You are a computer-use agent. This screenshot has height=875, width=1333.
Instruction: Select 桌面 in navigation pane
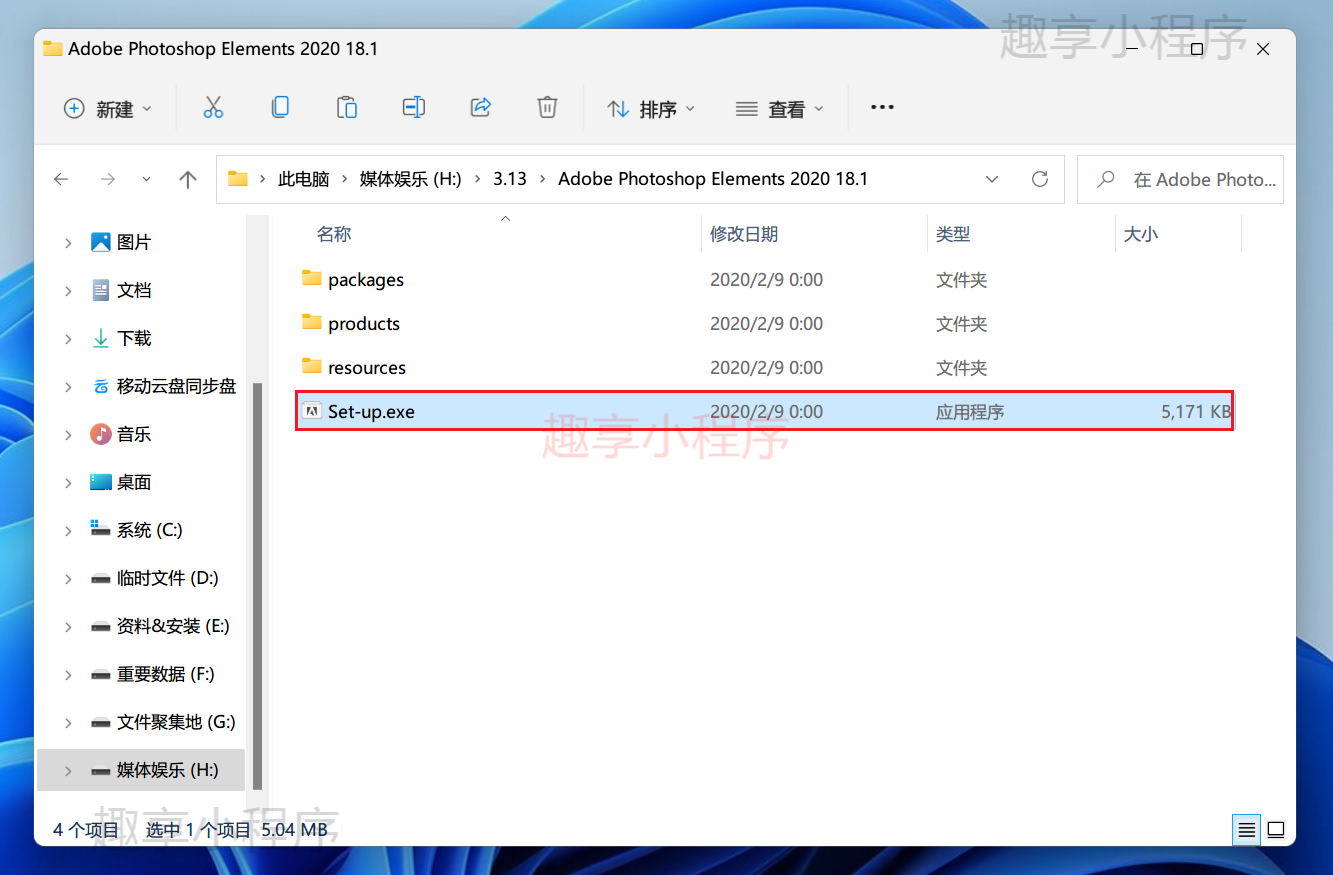pyautogui.click(x=134, y=482)
